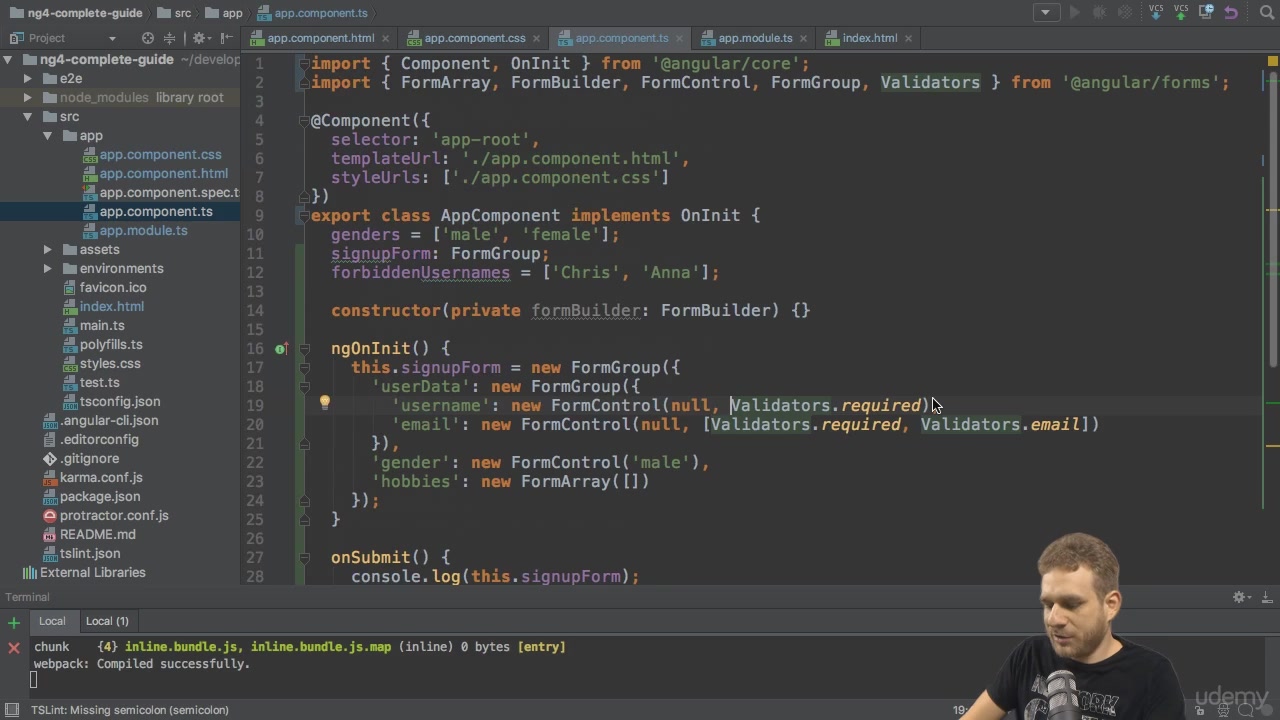Expand External Libraries node
Image resolution: width=1280 pixels, height=720 pixels.
(83, 572)
